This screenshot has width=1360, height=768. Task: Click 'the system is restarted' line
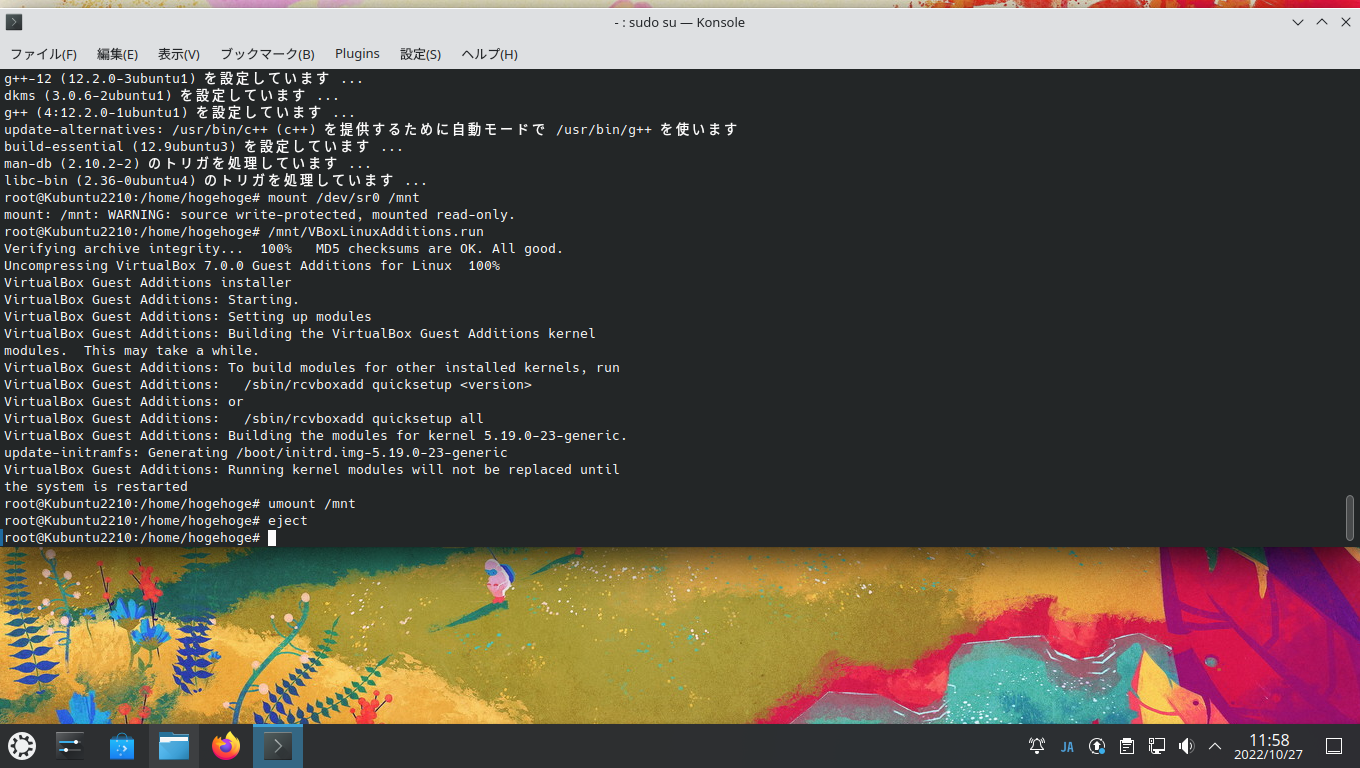coord(96,487)
